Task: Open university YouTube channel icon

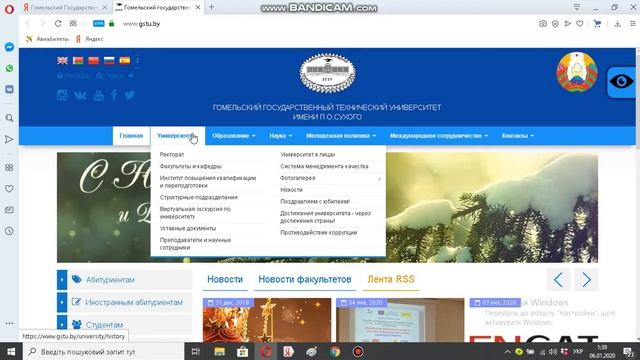Action: (x=98, y=96)
